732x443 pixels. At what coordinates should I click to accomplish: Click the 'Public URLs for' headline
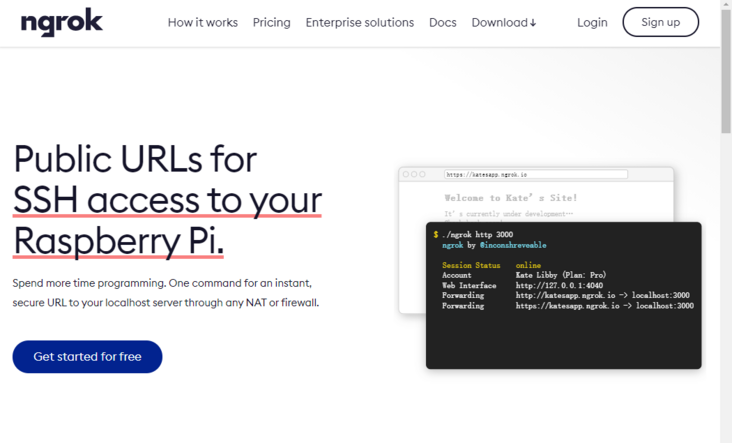point(135,159)
